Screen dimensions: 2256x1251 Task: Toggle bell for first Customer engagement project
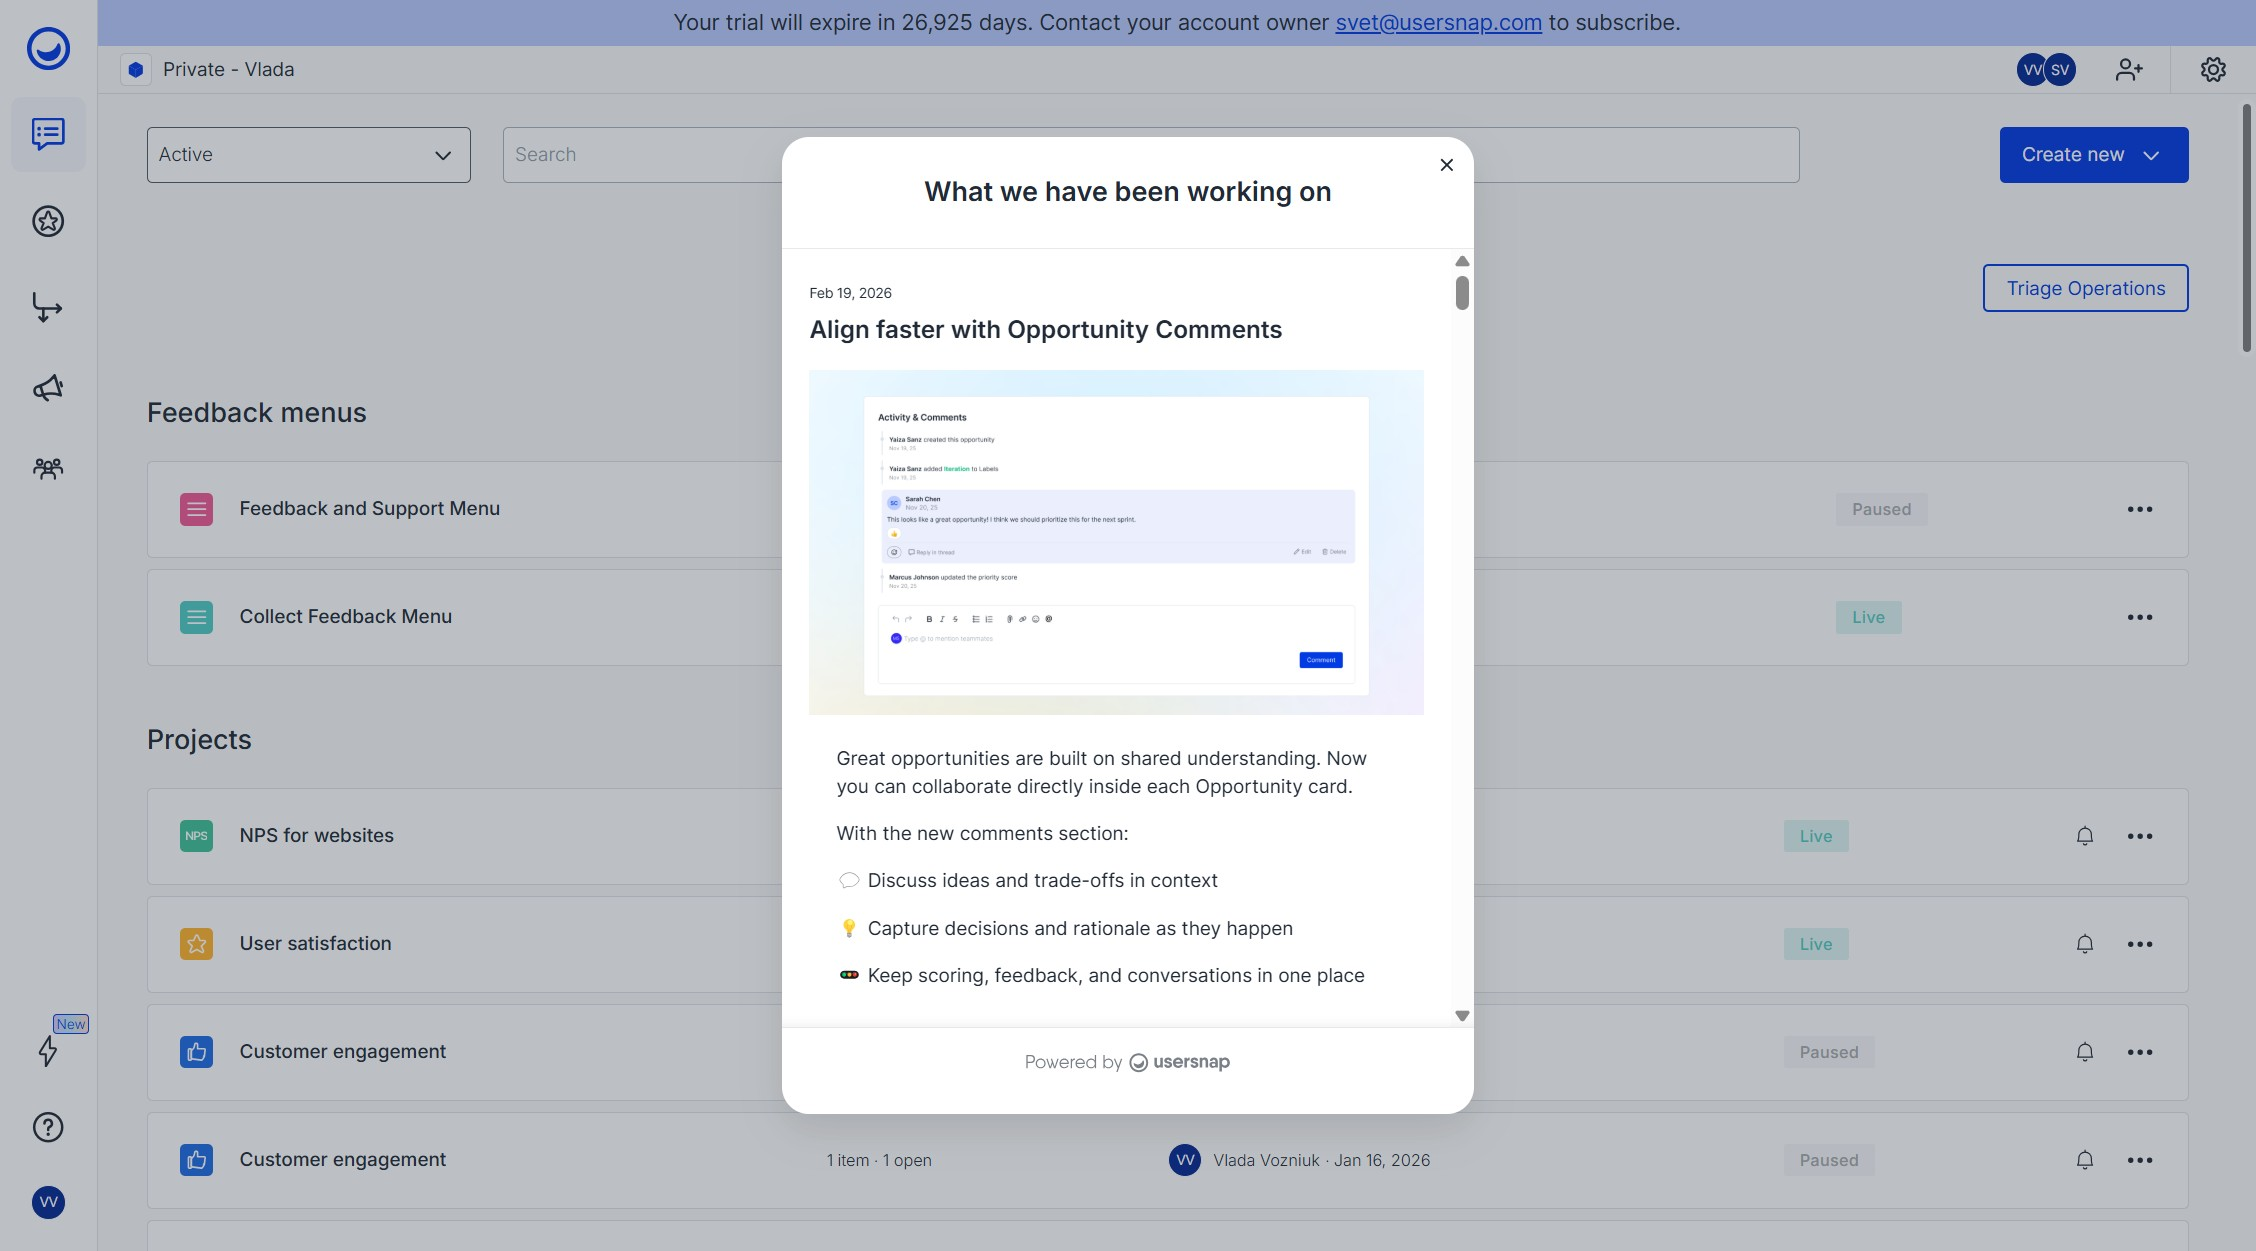click(2085, 1052)
